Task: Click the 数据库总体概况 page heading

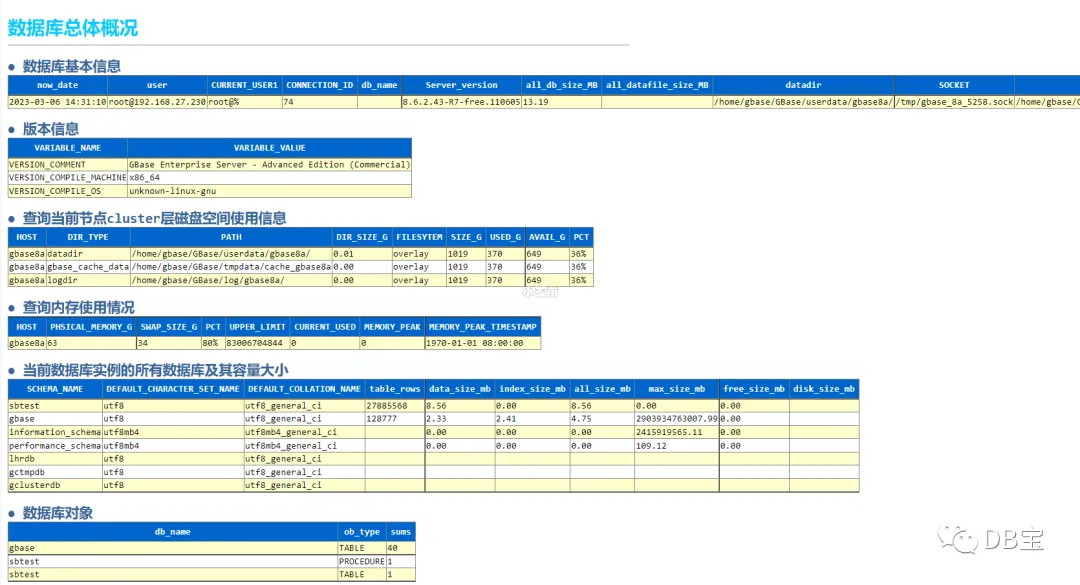Action: click(72, 28)
